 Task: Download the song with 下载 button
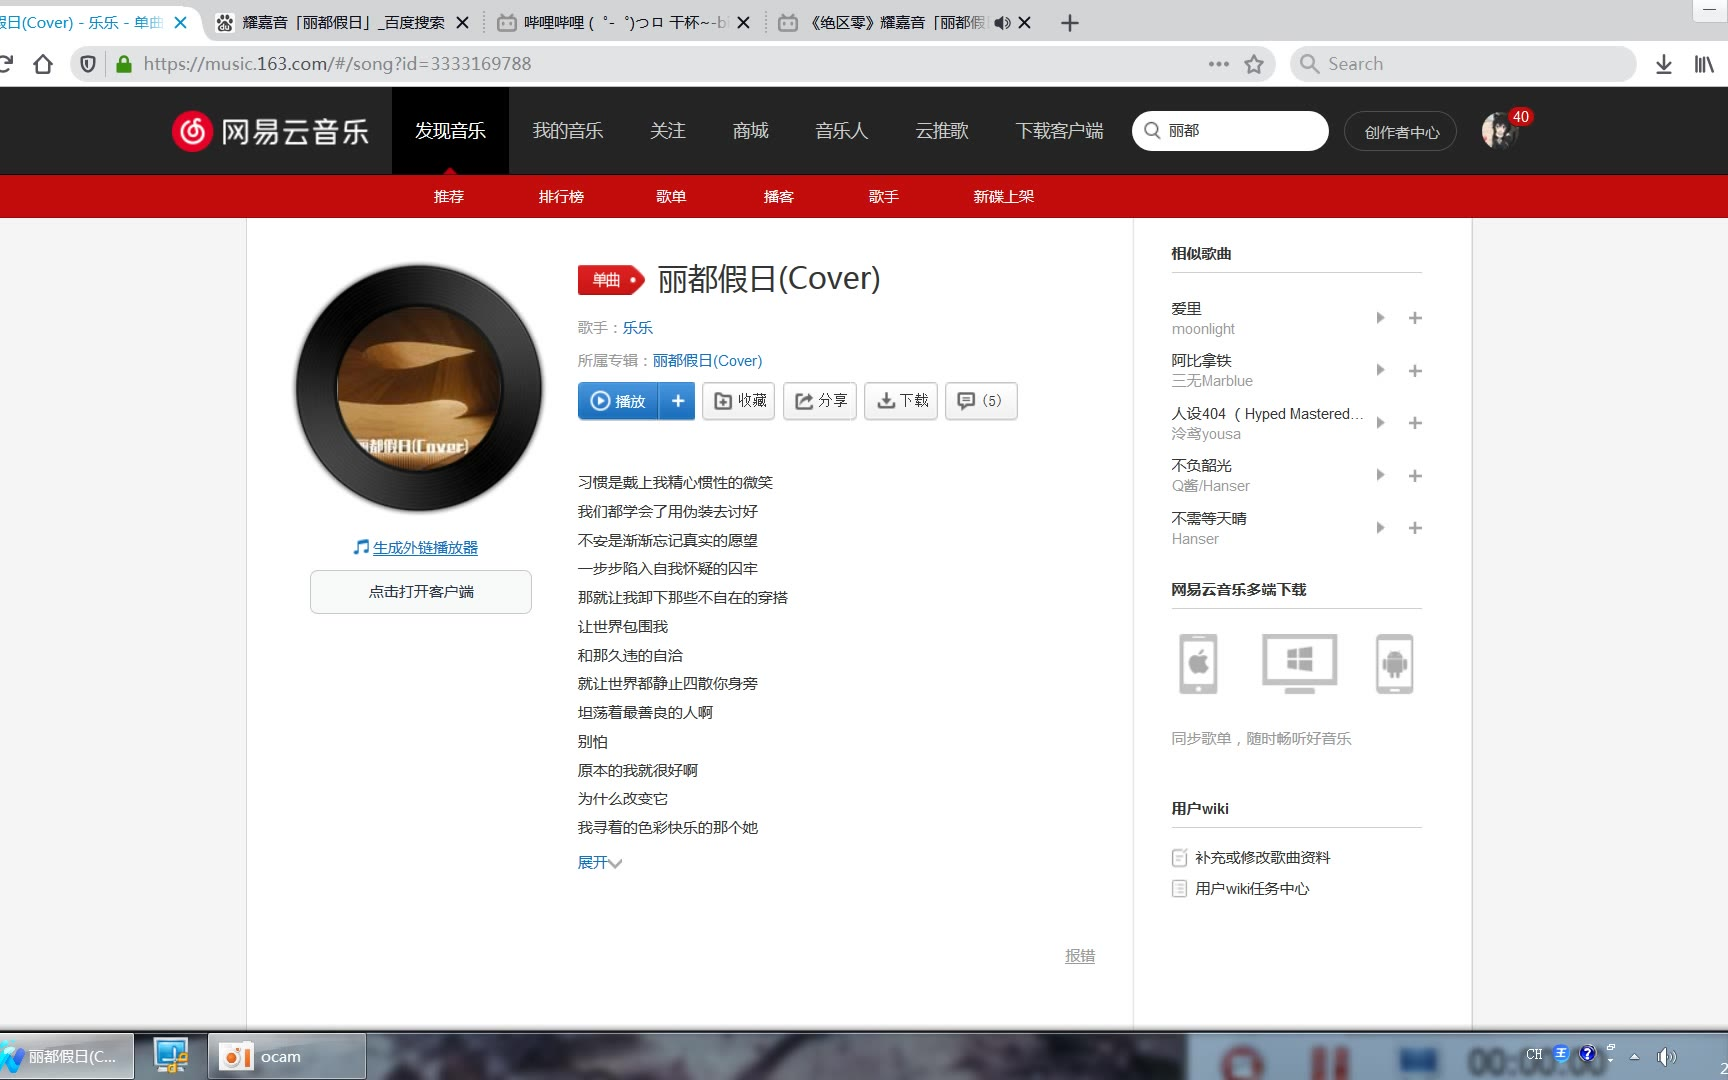(x=901, y=401)
